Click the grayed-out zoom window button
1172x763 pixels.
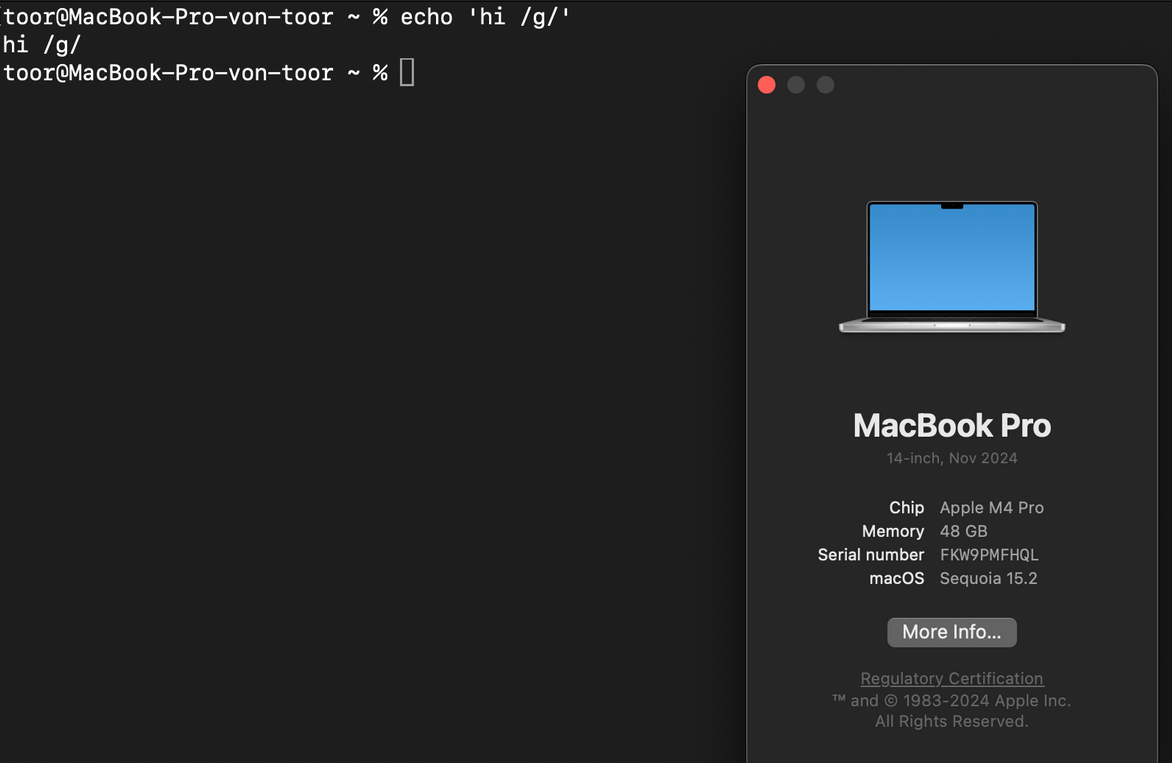coord(825,85)
